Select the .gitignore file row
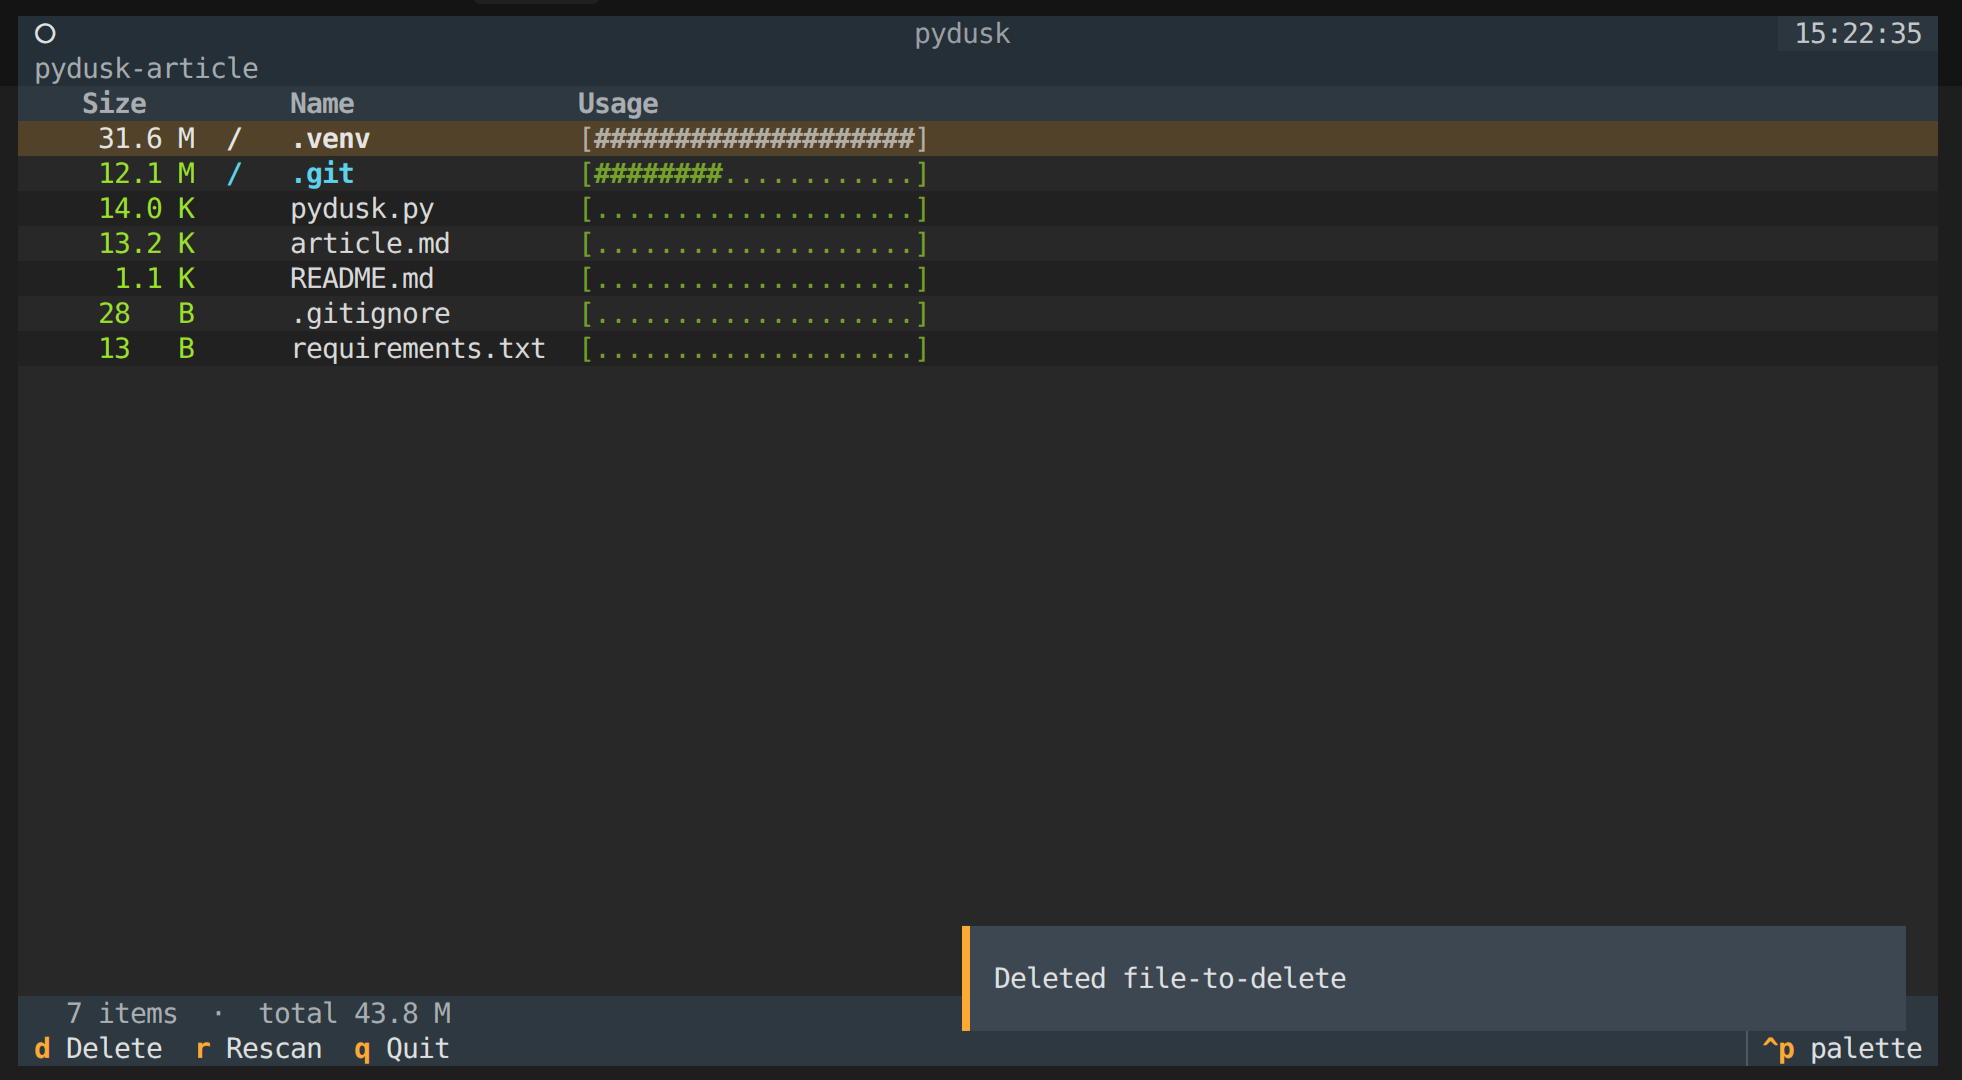 pyautogui.click(x=370, y=314)
